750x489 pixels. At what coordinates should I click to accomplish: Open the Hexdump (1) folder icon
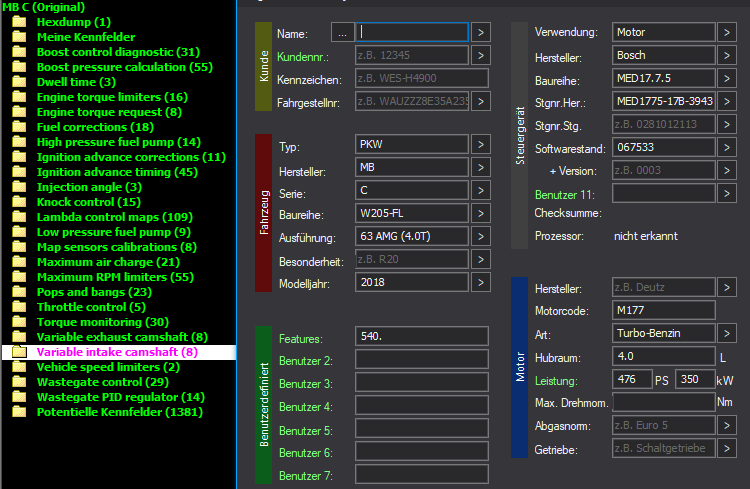(19, 22)
